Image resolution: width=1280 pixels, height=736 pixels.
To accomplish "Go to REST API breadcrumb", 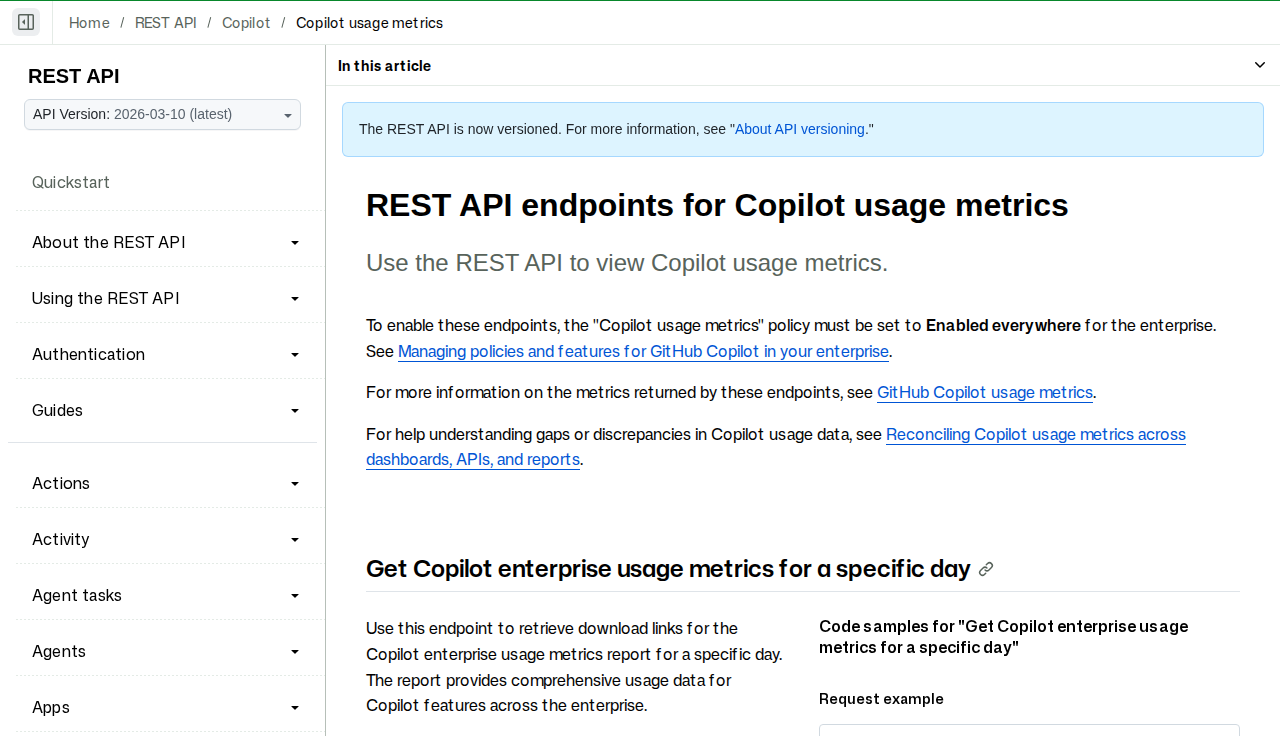I will (x=166, y=23).
